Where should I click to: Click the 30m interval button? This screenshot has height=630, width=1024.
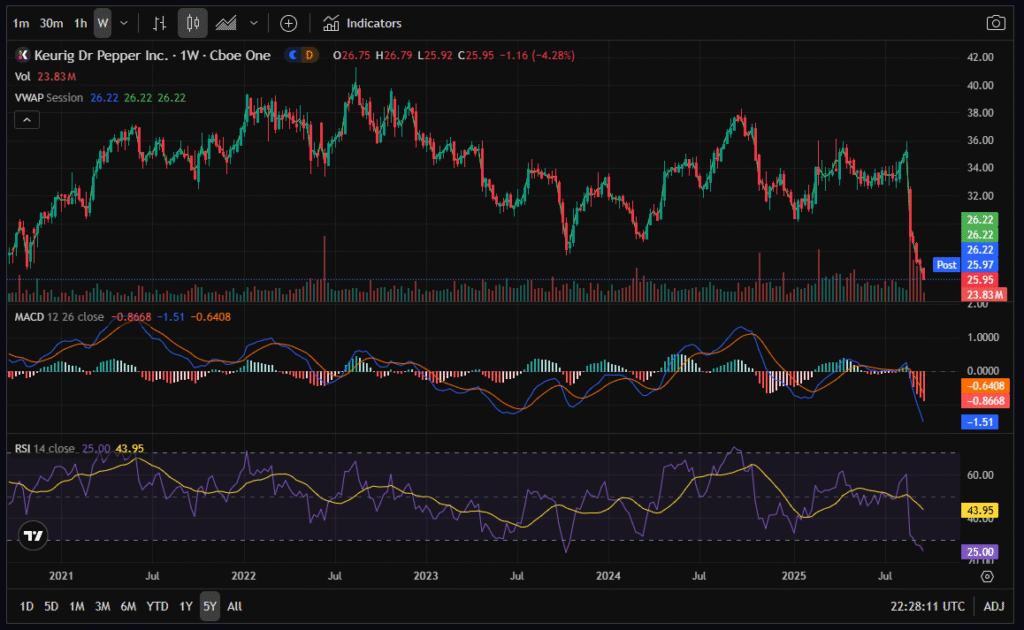point(52,22)
